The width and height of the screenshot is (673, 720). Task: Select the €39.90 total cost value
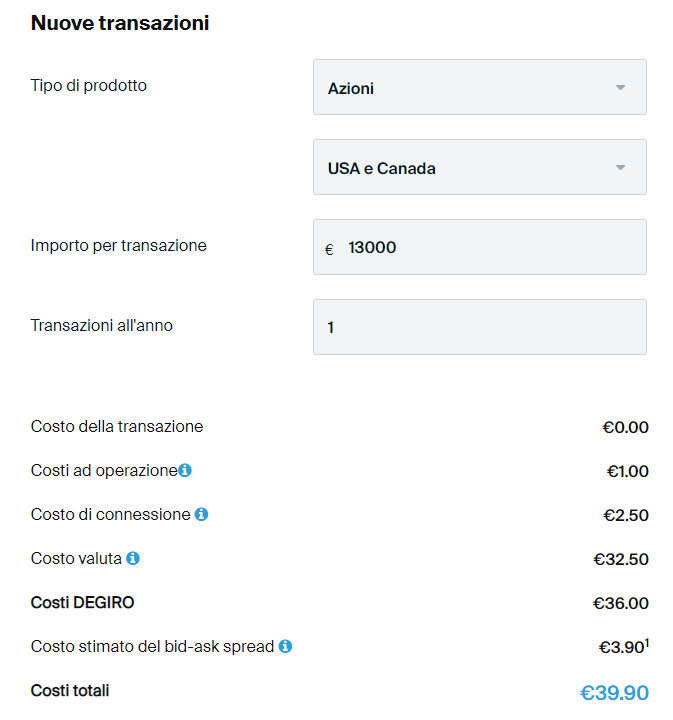614,693
